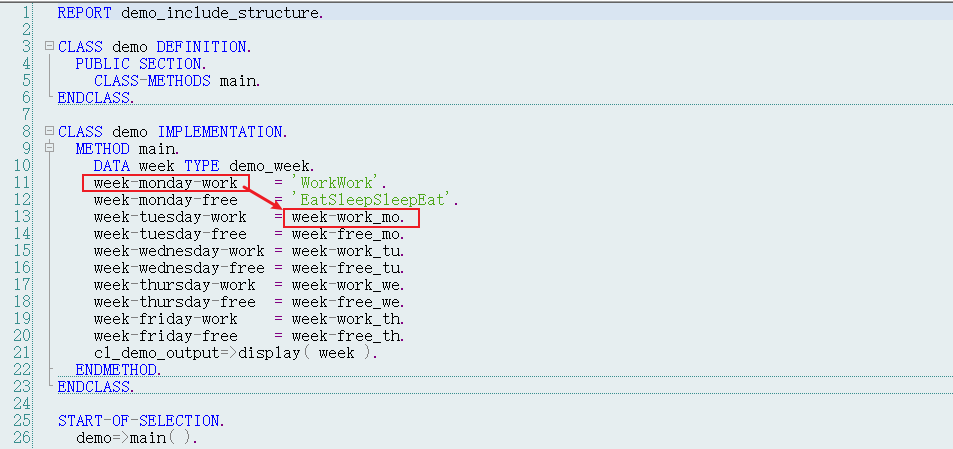This screenshot has height=449, width=953.
Task: Click line number 13 in gutter
Action: (21, 217)
